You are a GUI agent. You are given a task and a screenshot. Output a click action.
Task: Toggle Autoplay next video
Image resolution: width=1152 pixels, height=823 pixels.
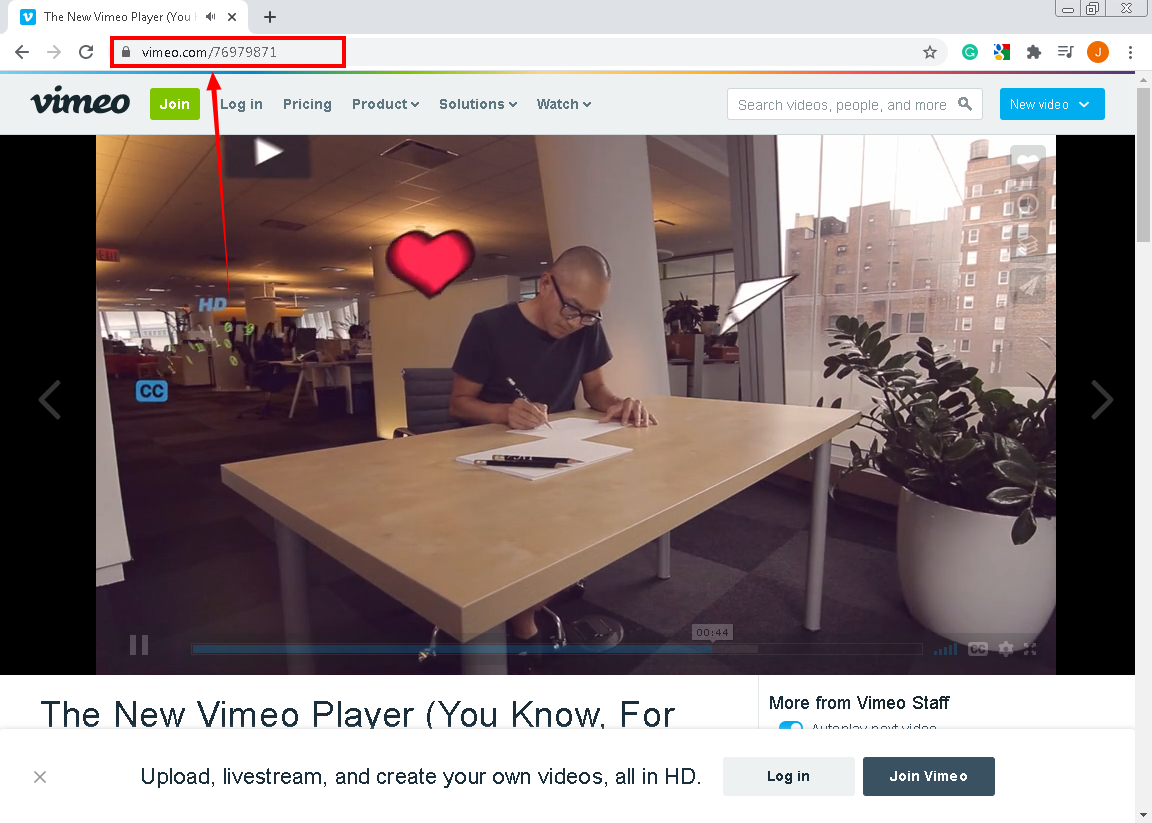(791, 729)
